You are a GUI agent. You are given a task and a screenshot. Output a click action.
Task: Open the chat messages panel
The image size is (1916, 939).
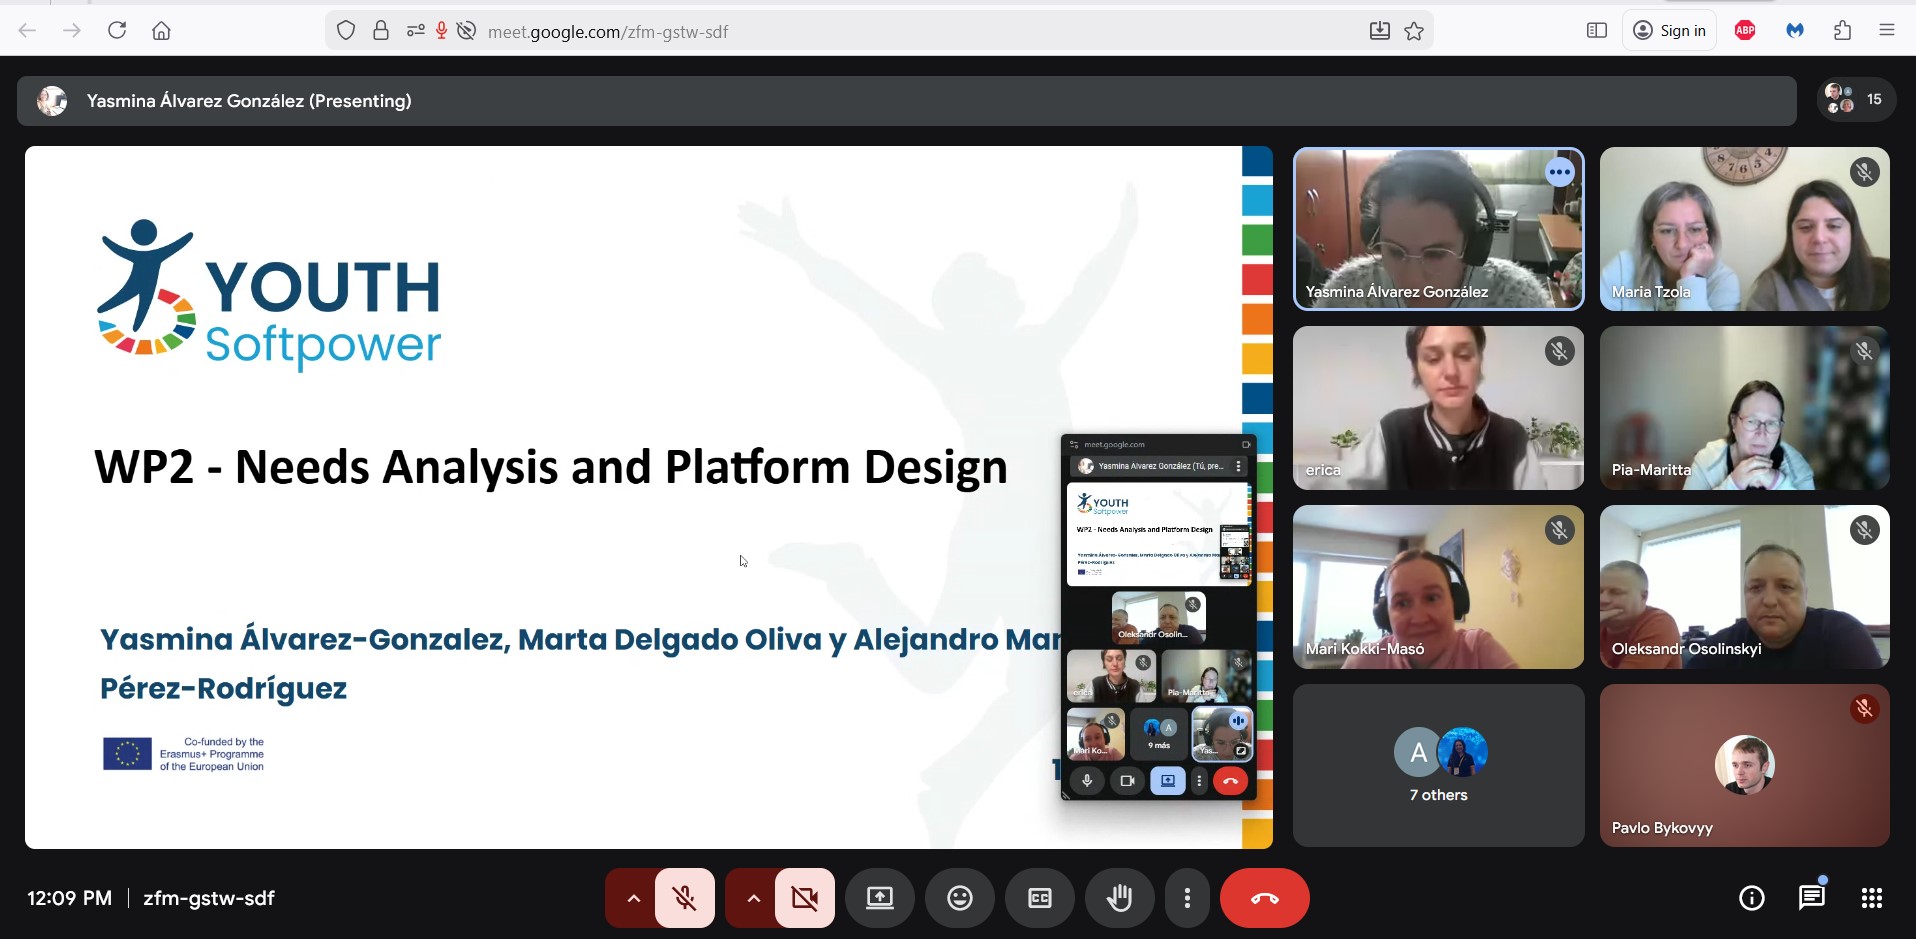pos(1812,898)
